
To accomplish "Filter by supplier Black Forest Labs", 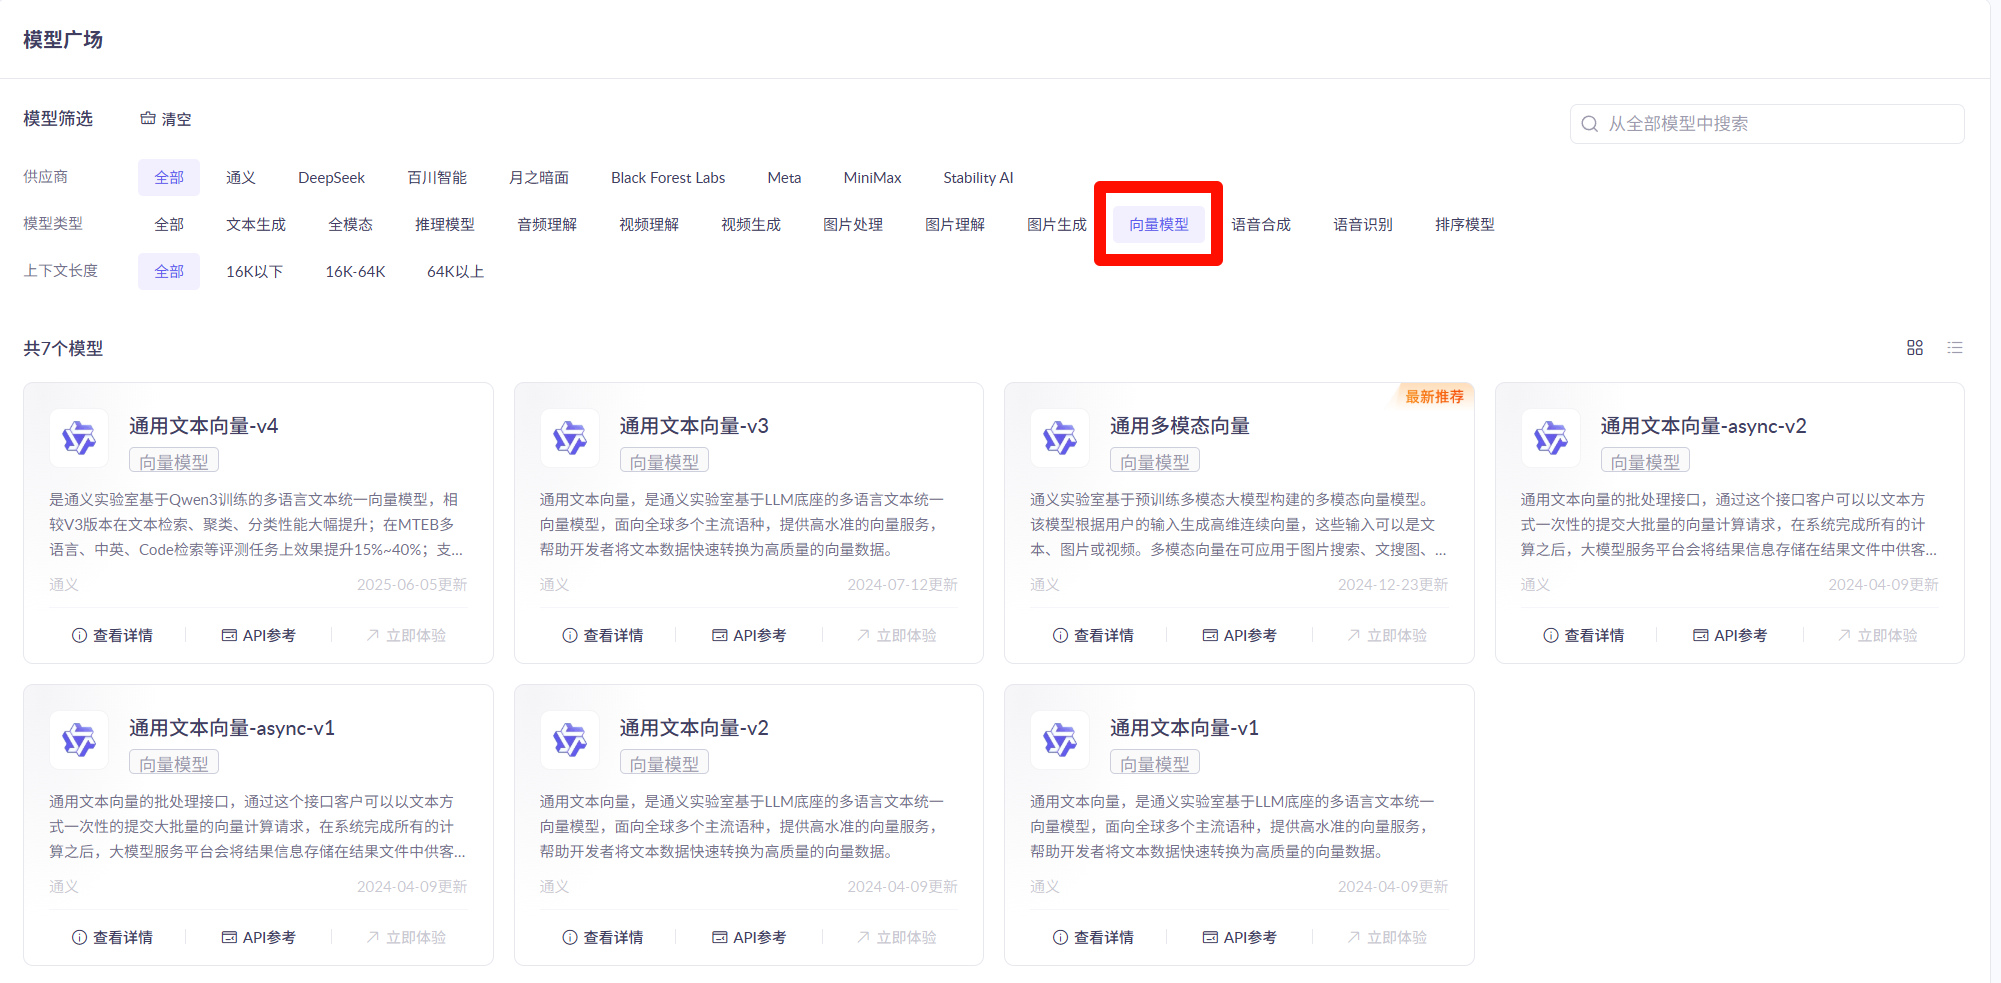I will point(668,178).
